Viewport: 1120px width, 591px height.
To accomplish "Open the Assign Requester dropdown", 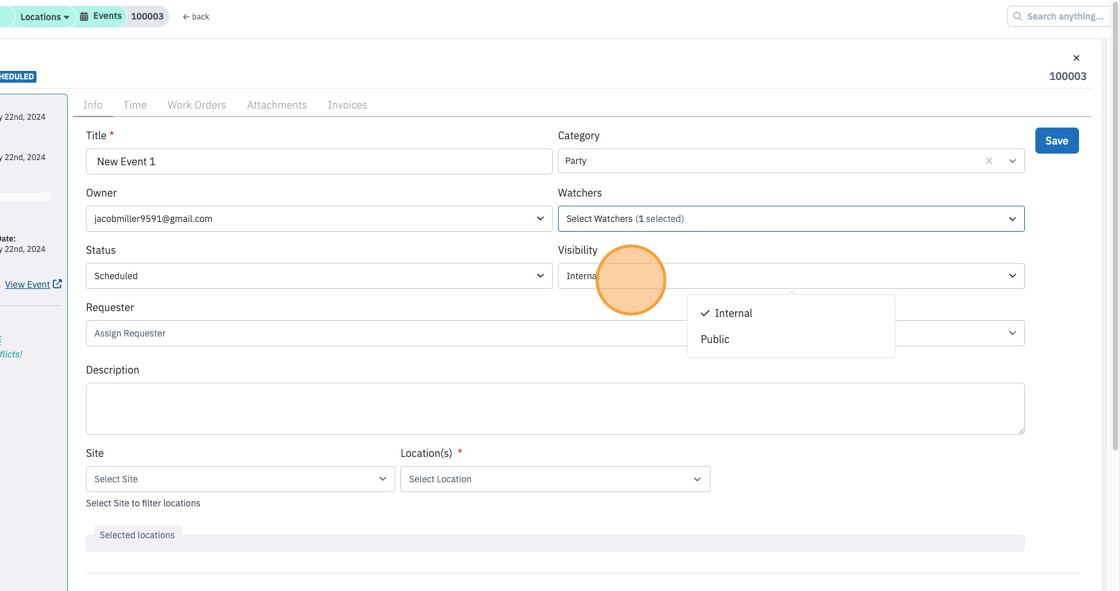I will click(555, 333).
